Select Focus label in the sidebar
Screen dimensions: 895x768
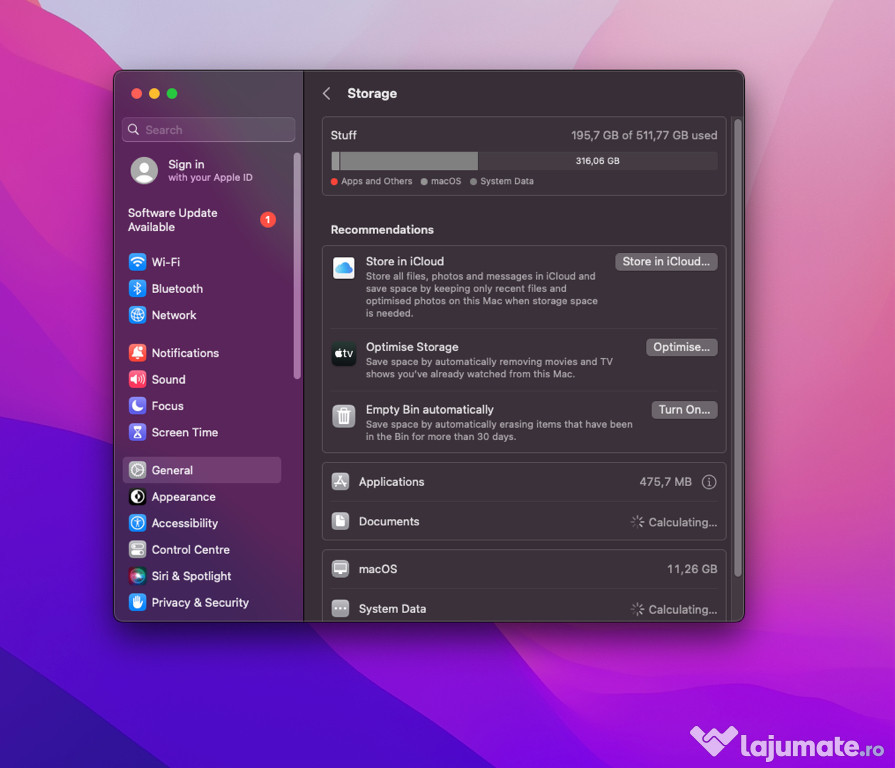pos(168,406)
